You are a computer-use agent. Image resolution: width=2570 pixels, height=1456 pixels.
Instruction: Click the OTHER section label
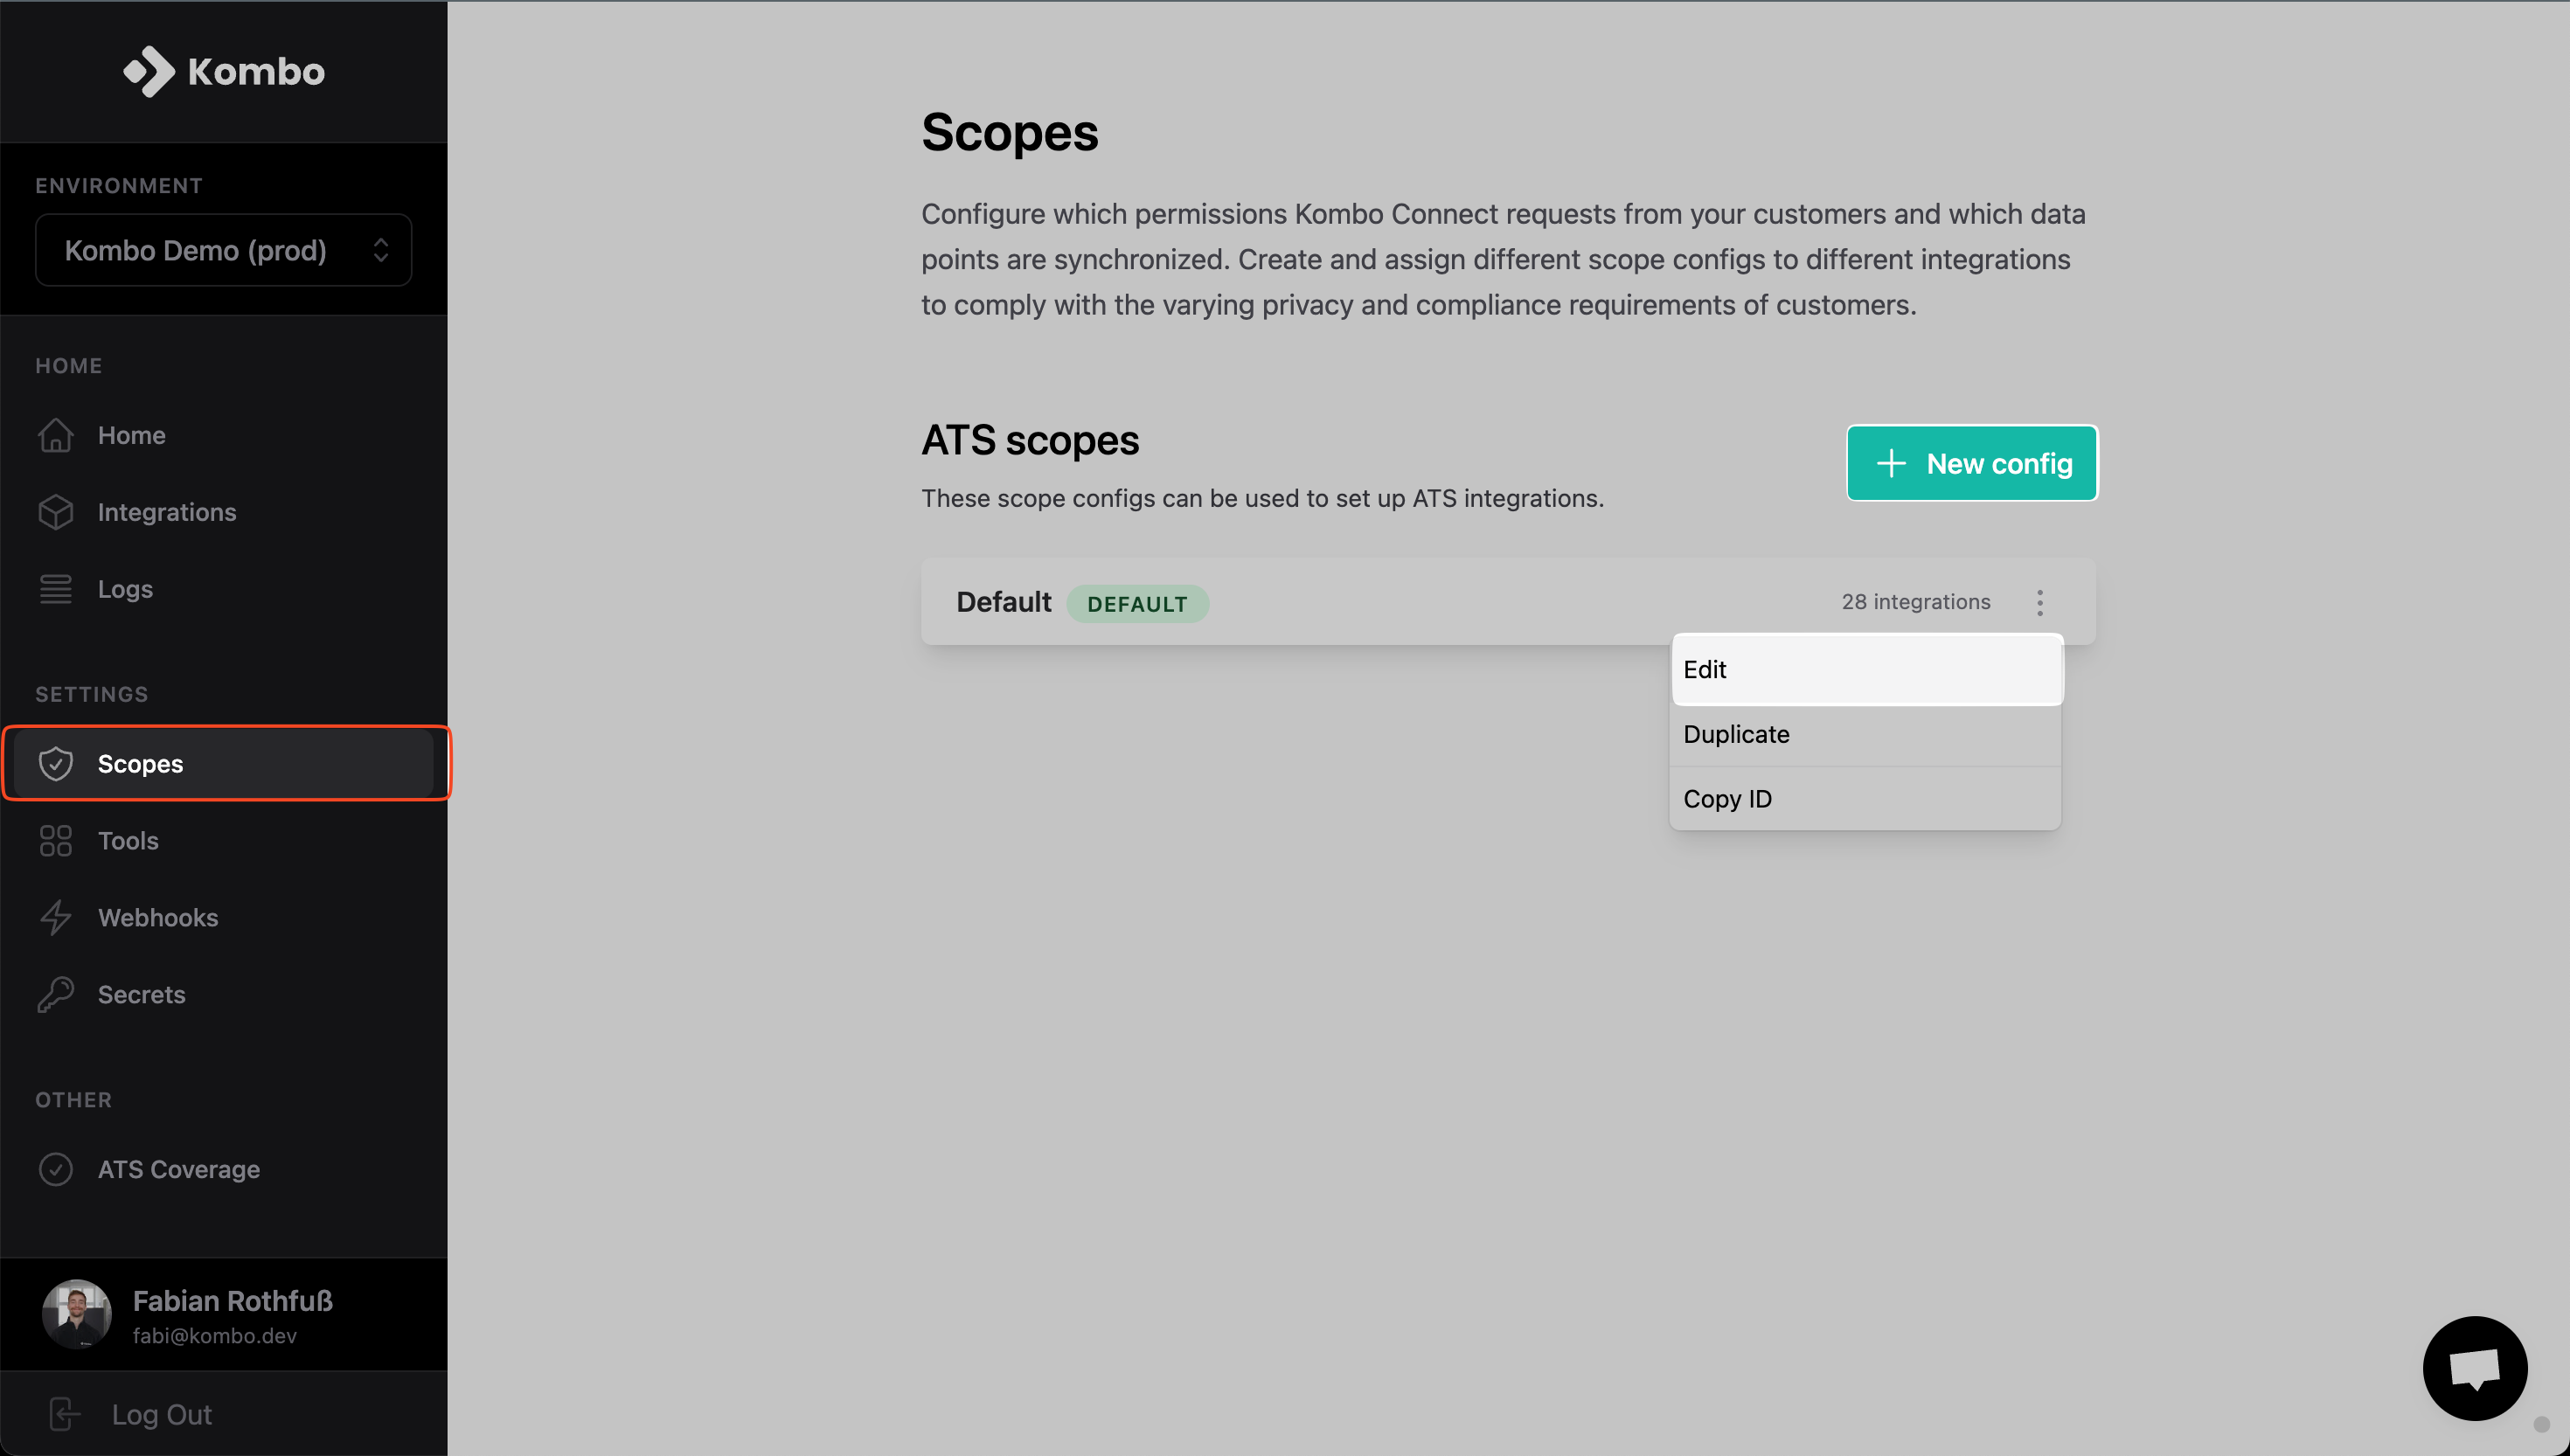[x=74, y=1100]
